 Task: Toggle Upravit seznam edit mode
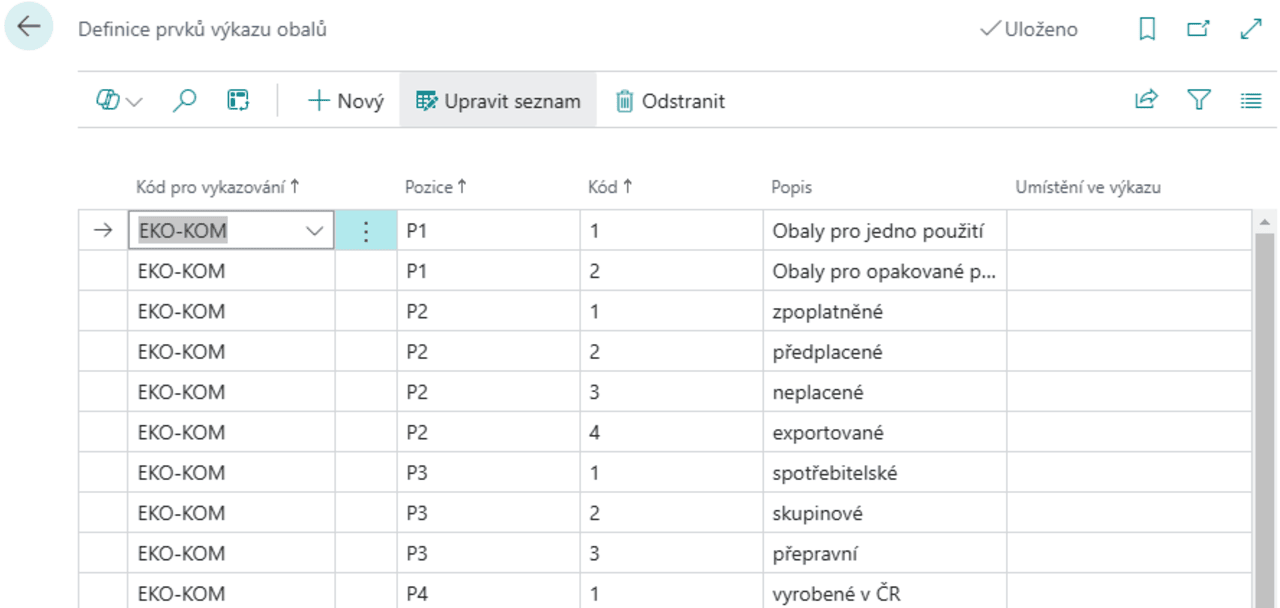pyautogui.click(x=498, y=101)
